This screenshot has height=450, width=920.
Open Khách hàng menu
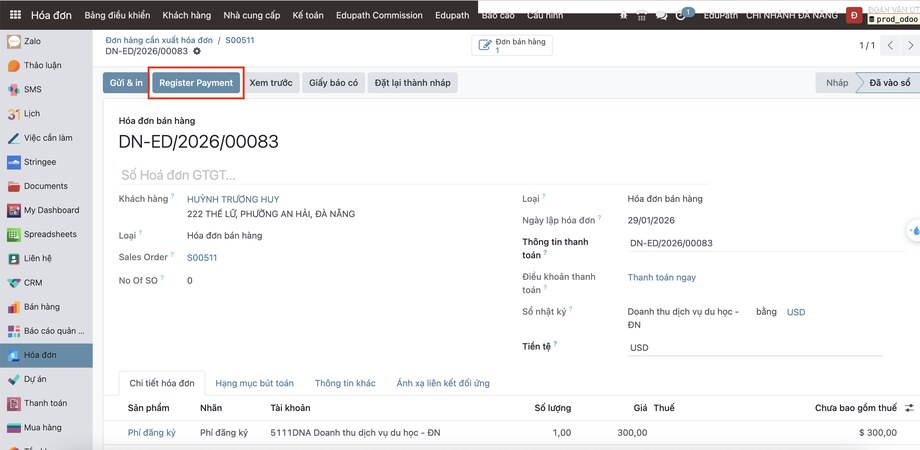[187, 15]
